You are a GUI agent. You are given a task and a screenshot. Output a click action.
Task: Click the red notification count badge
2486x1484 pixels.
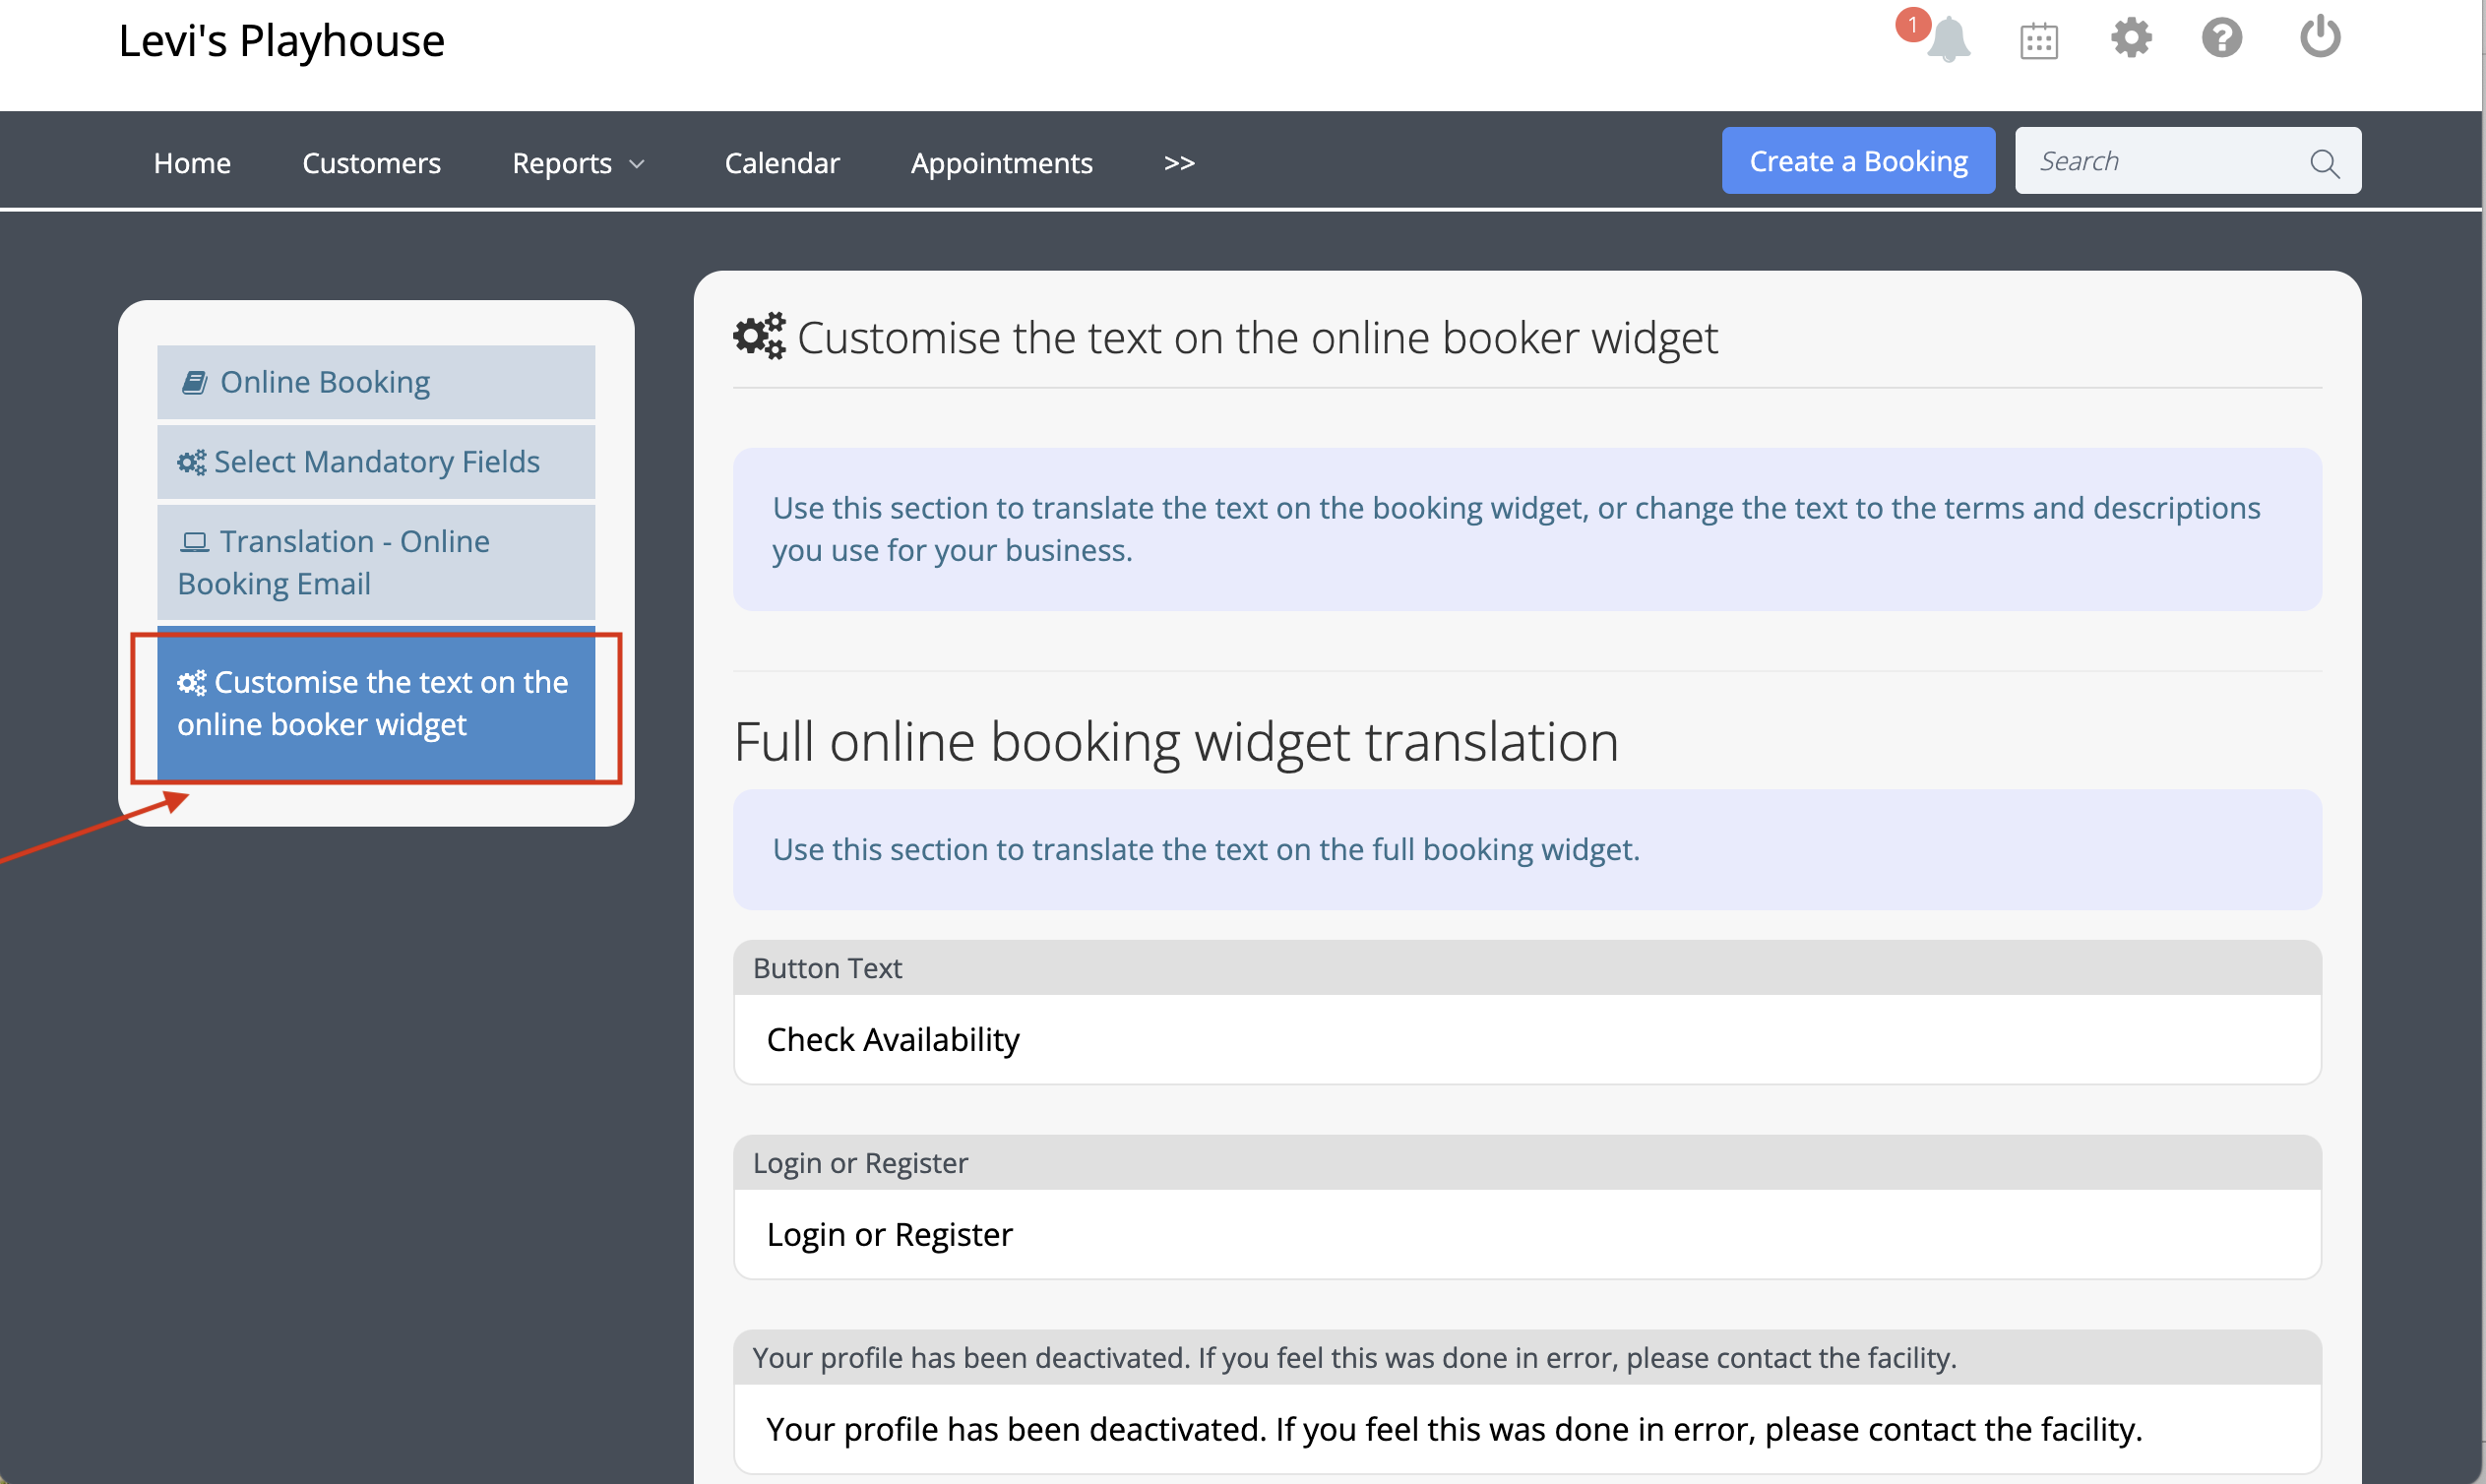1912,24
